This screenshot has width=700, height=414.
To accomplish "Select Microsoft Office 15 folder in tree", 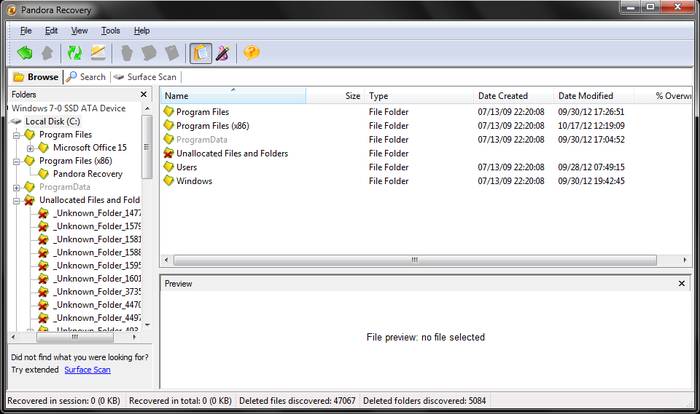I will [x=90, y=147].
